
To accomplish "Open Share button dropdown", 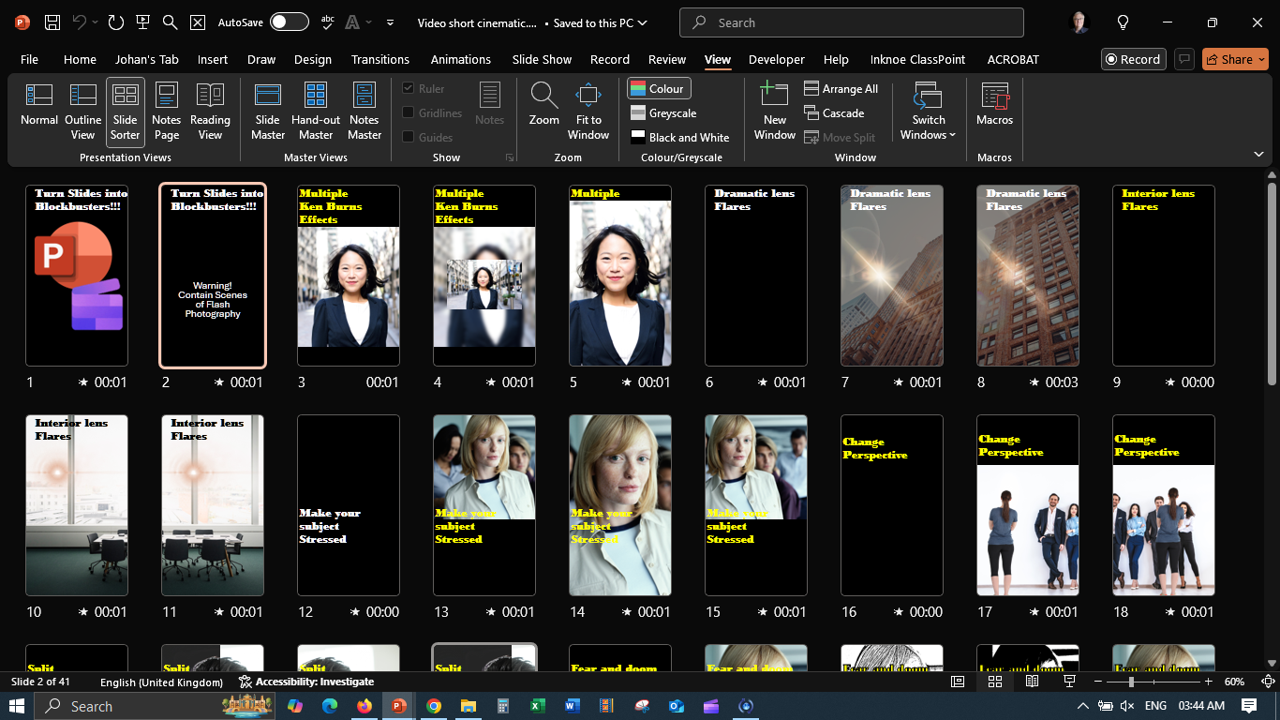I will pyautogui.click(x=1262, y=59).
